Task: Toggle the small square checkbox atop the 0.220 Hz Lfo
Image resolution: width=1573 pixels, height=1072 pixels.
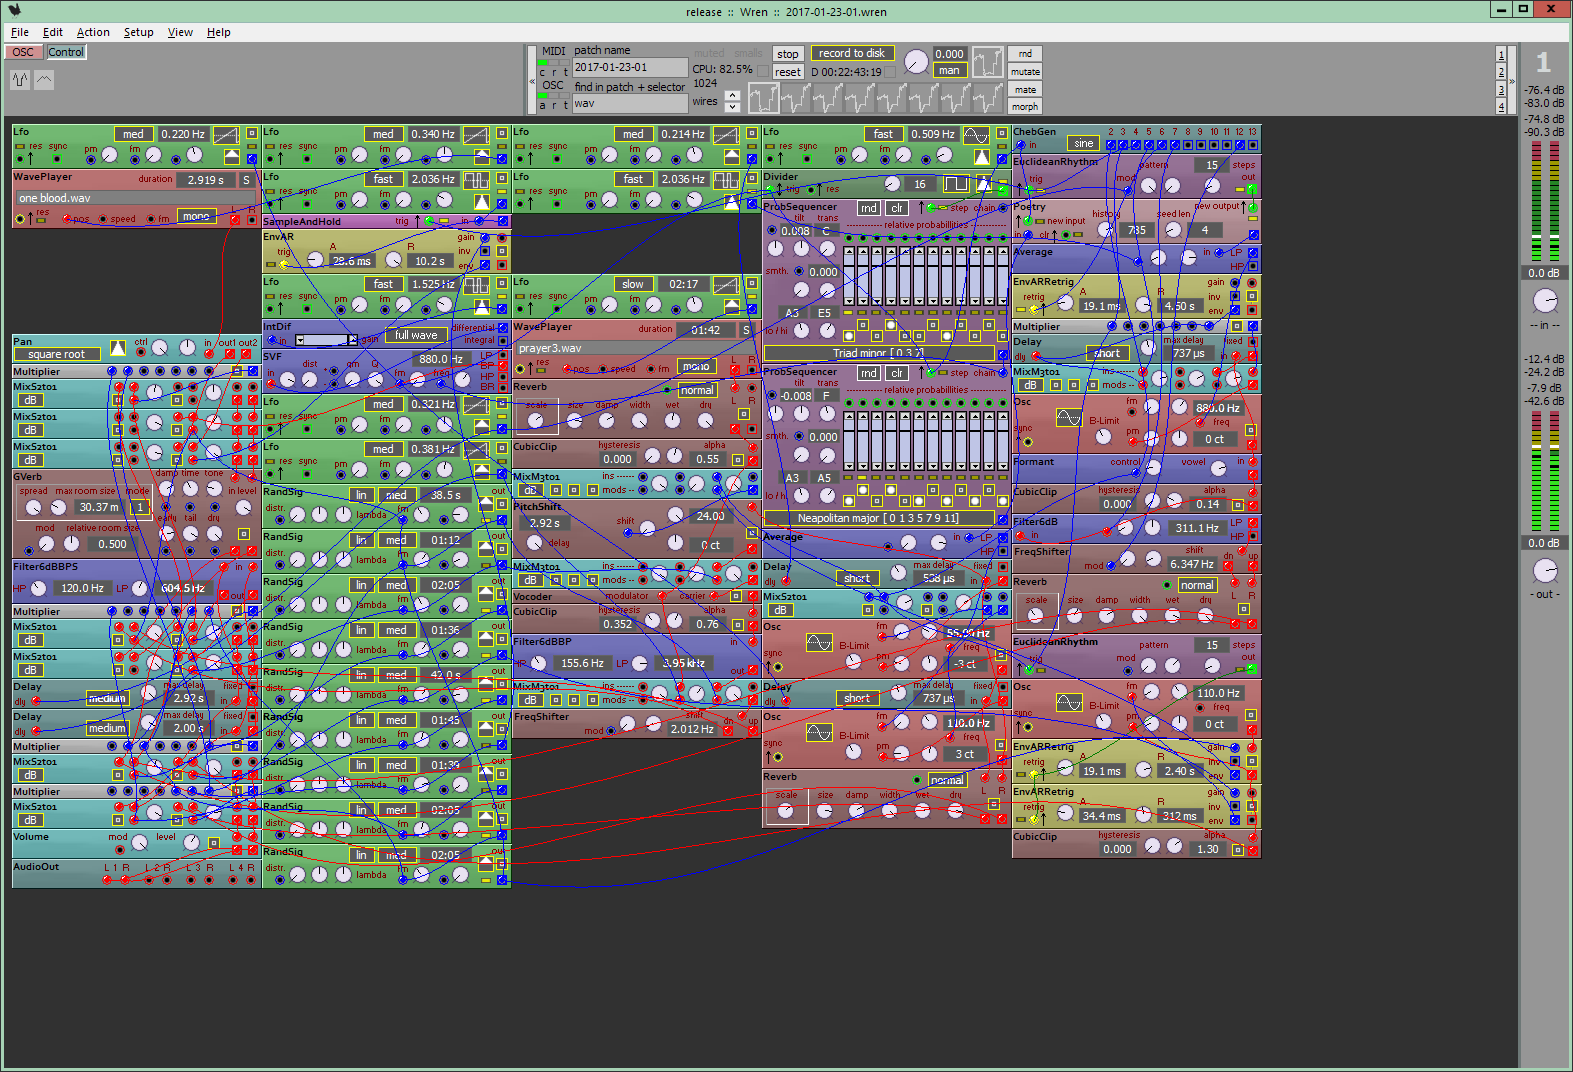Action: (252, 132)
